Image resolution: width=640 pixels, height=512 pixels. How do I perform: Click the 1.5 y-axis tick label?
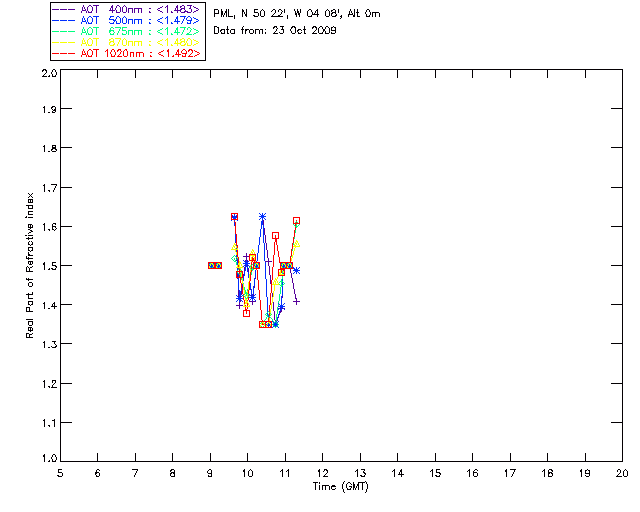pyautogui.click(x=49, y=266)
